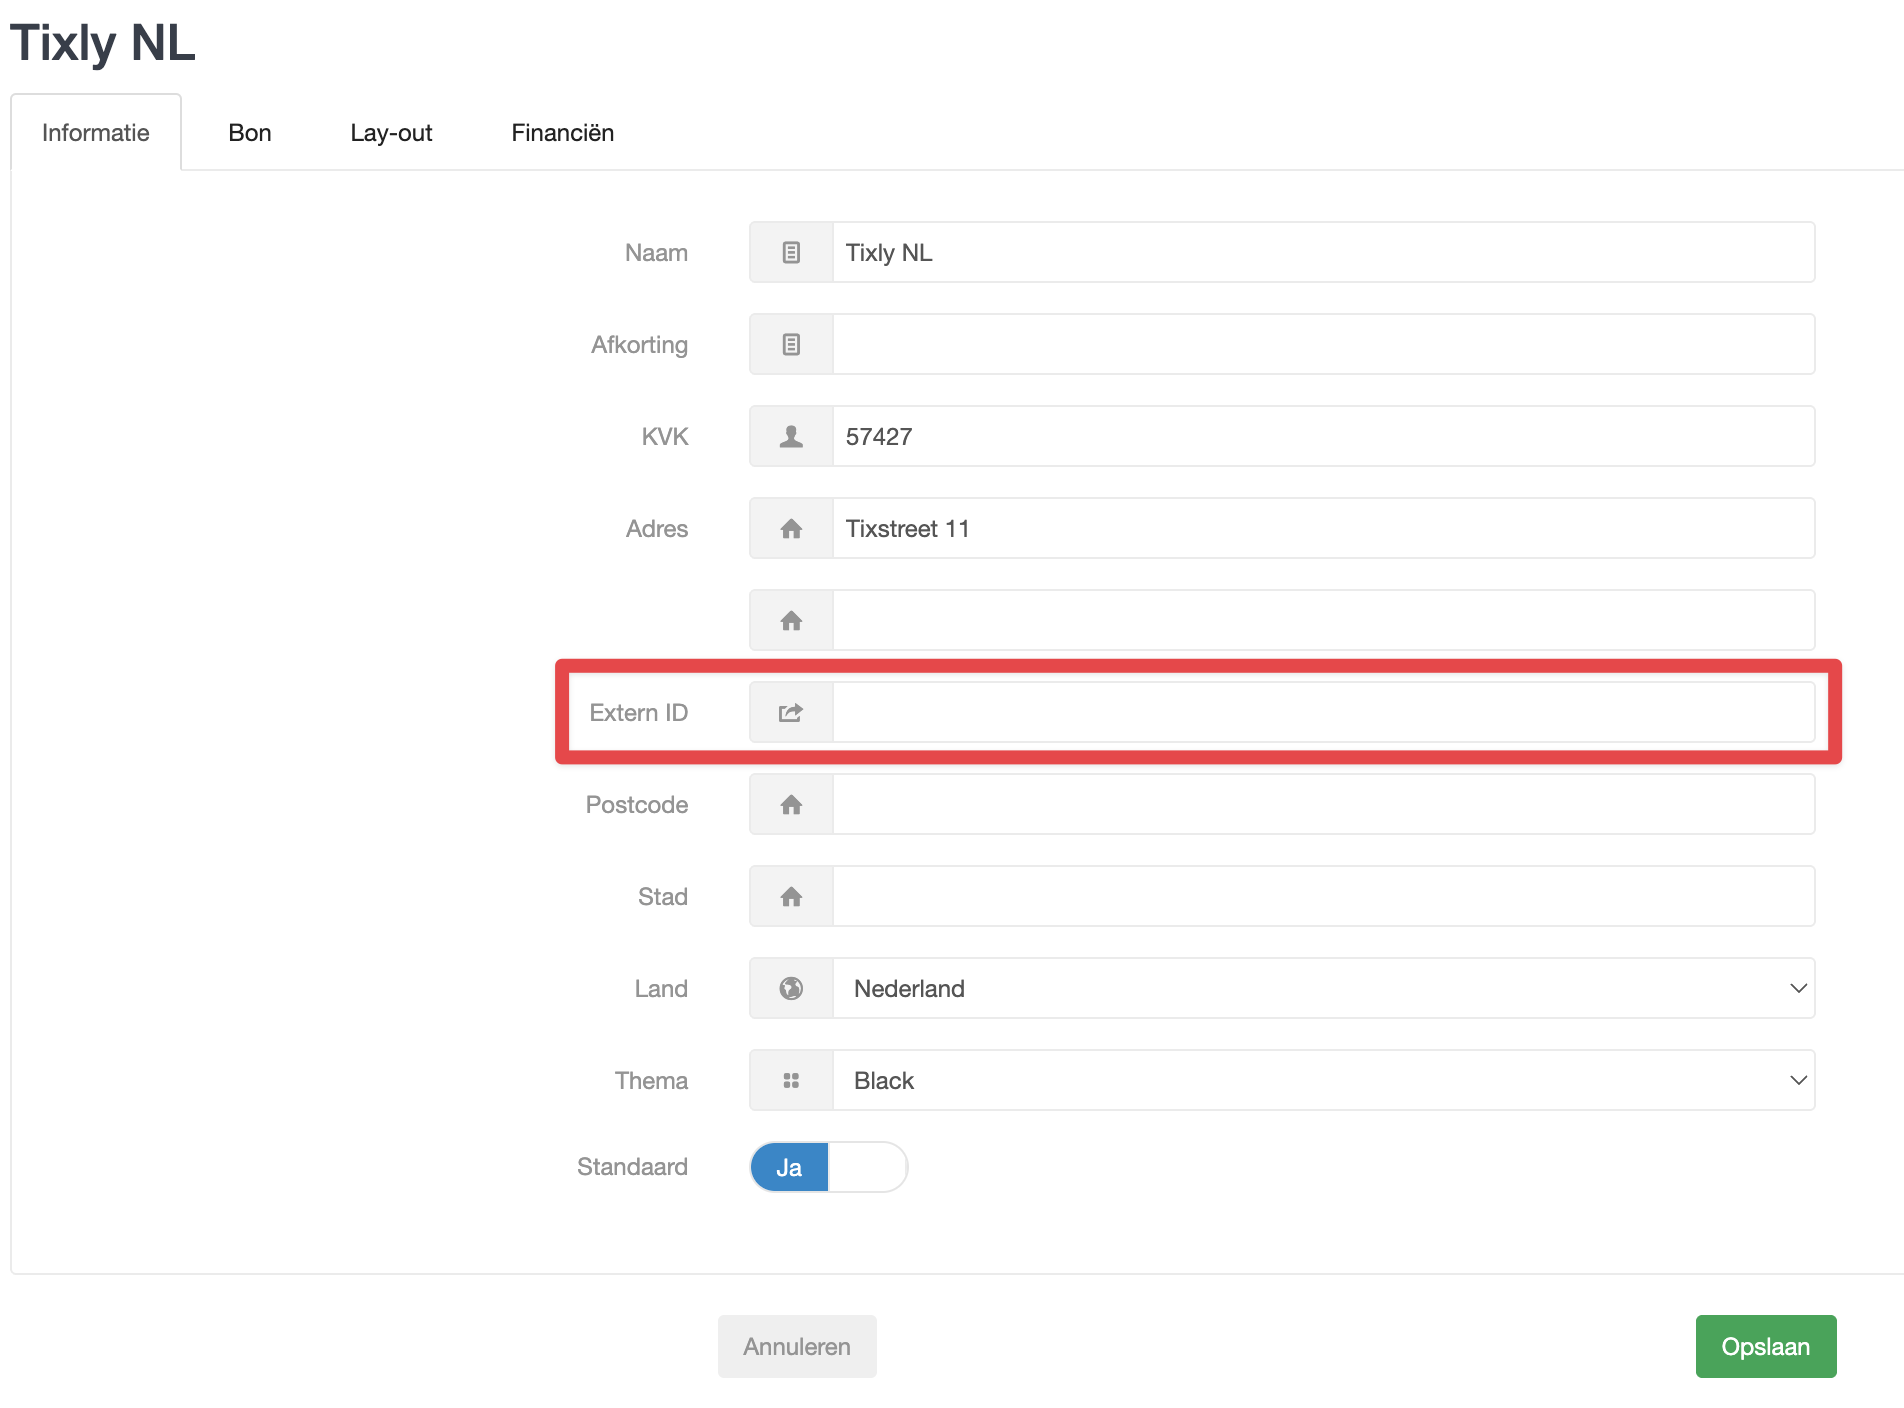The image size is (1904, 1408).
Task: Click the Tixly NL page heading
Action: point(103,44)
